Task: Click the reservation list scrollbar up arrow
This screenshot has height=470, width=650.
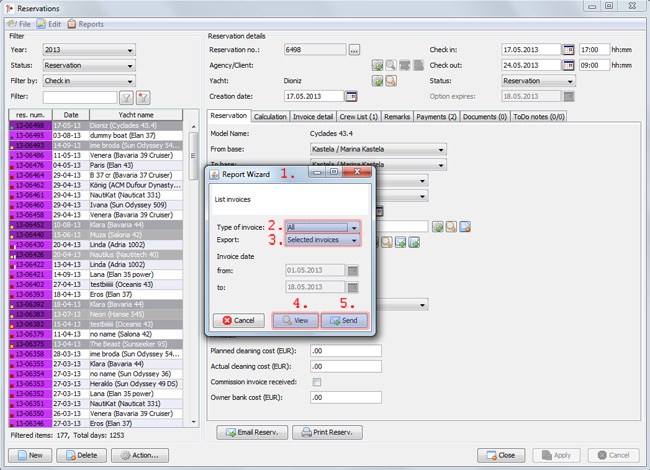Action: (x=194, y=126)
